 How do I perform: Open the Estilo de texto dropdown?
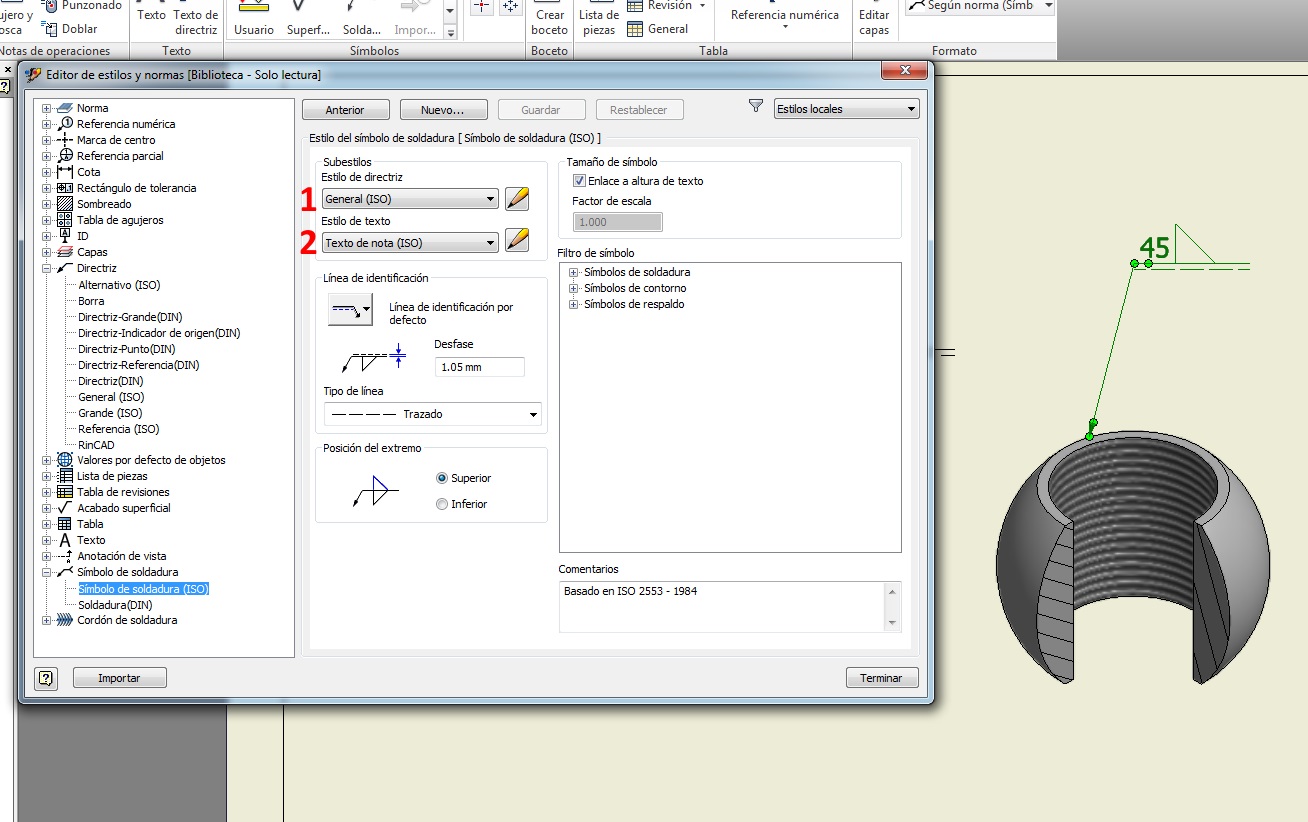tap(410, 242)
